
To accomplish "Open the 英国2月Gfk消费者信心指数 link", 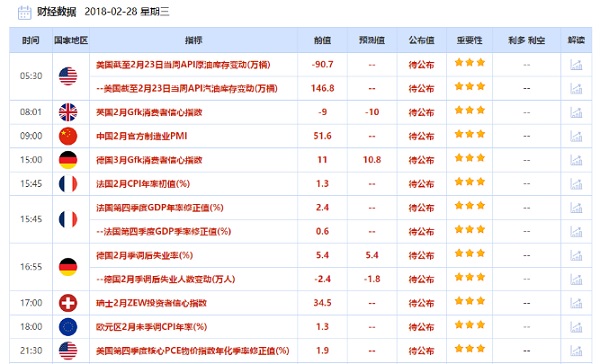I will [149, 112].
